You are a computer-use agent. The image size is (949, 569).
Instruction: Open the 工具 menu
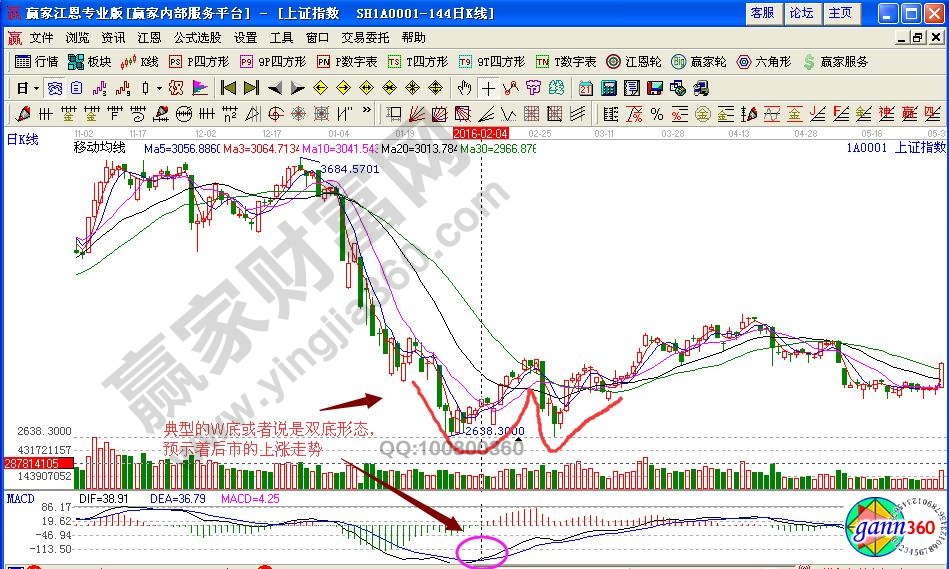[x=281, y=38]
